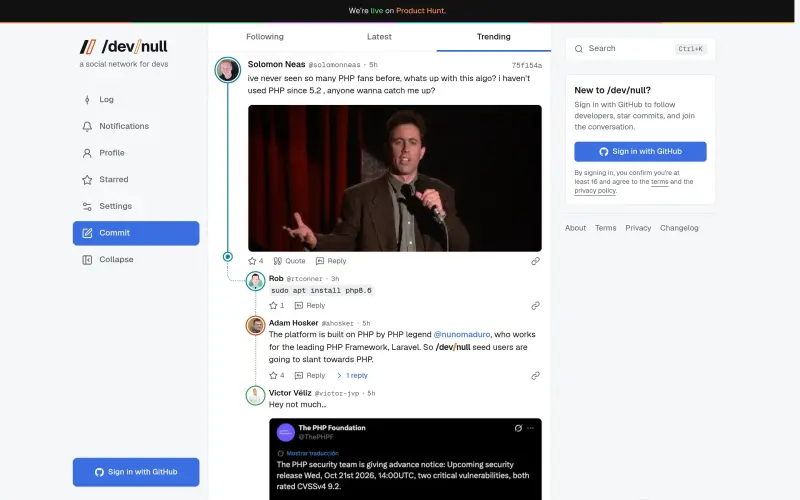Open the About footer link

(575, 228)
